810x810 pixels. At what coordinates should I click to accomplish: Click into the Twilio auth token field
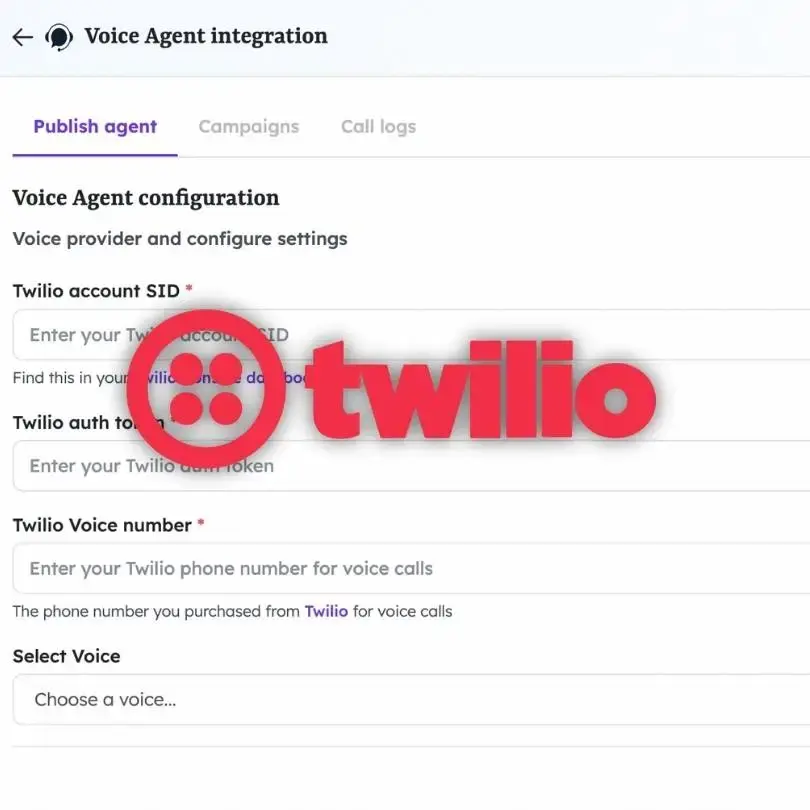coord(411,466)
